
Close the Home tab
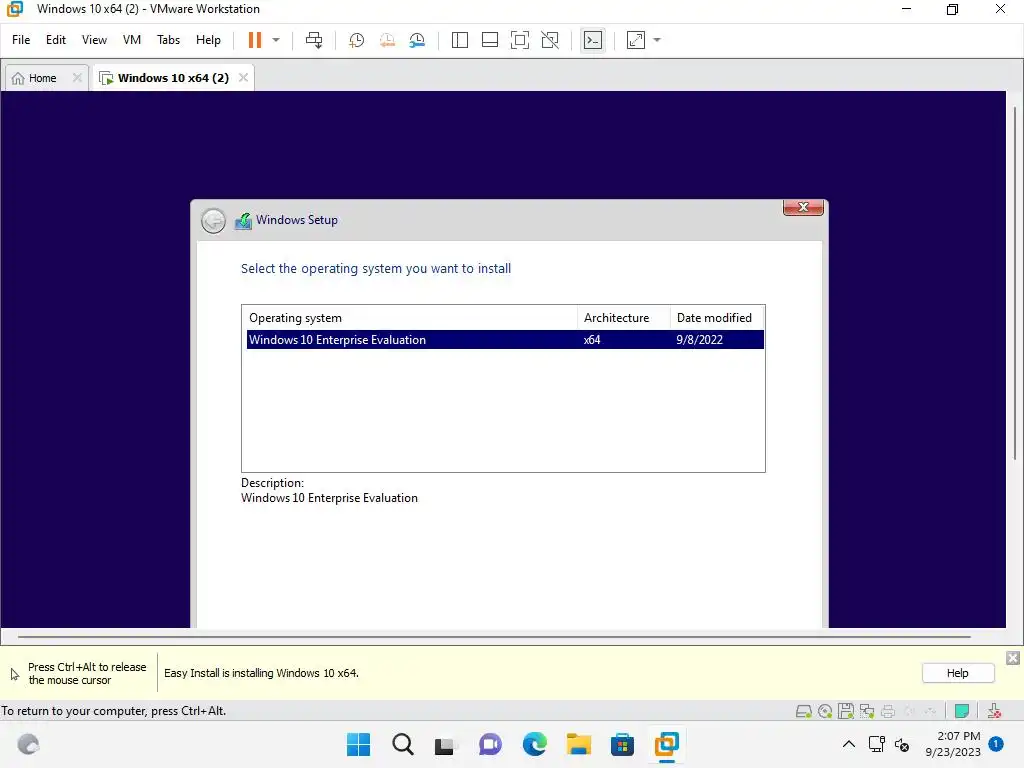point(77,78)
